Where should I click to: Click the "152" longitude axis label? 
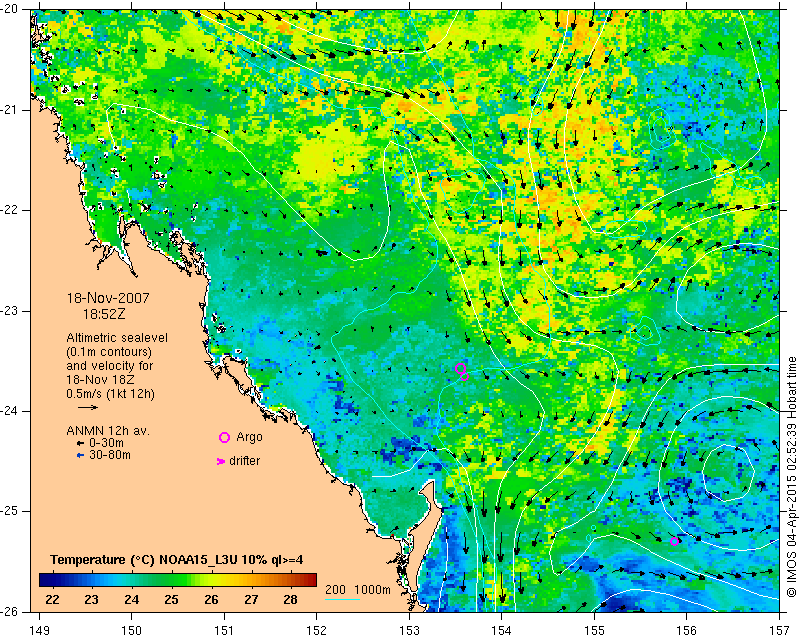[317, 631]
